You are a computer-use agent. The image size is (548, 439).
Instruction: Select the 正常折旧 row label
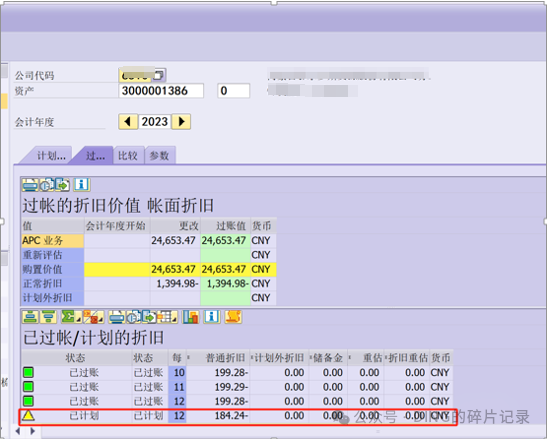coord(52,283)
